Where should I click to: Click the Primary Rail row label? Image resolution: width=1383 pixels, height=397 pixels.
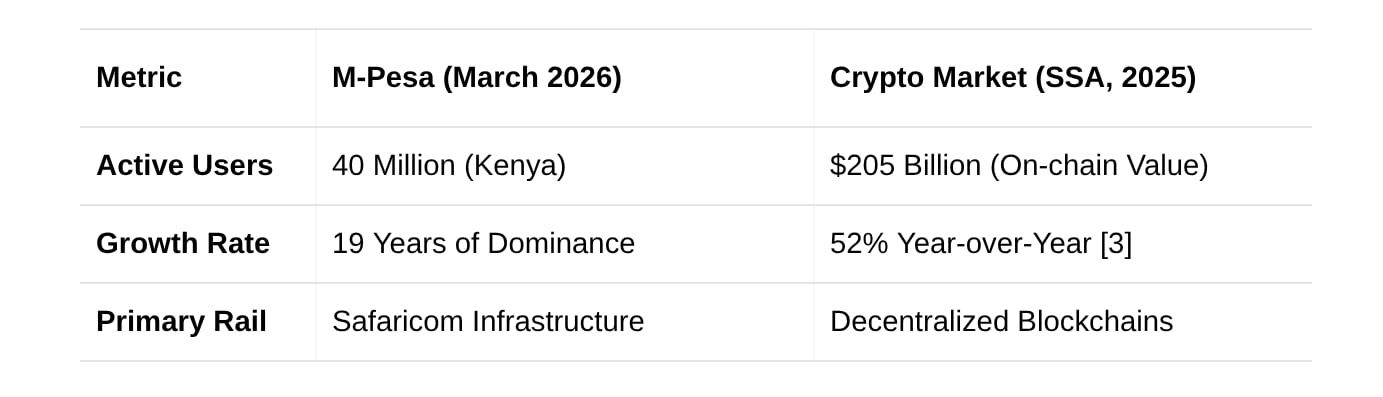[x=181, y=322]
